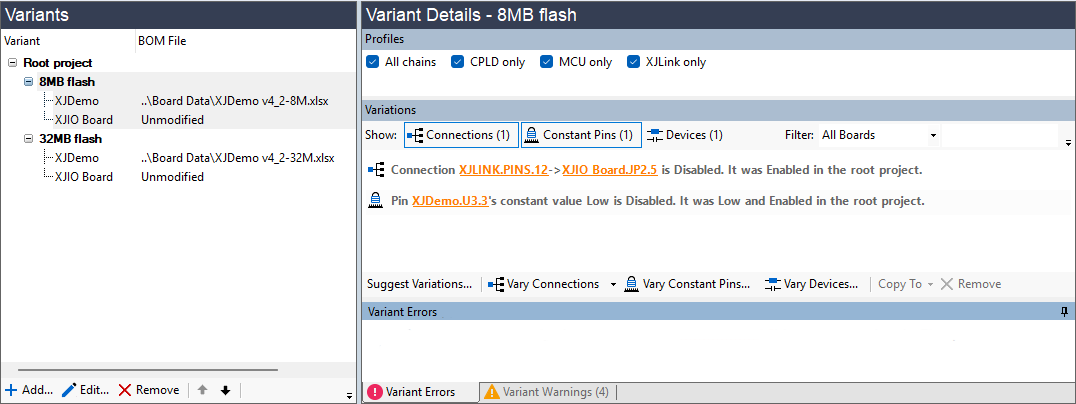Uncheck the All chains profile checkbox
The width and height of the screenshot is (1076, 404).
pos(374,62)
